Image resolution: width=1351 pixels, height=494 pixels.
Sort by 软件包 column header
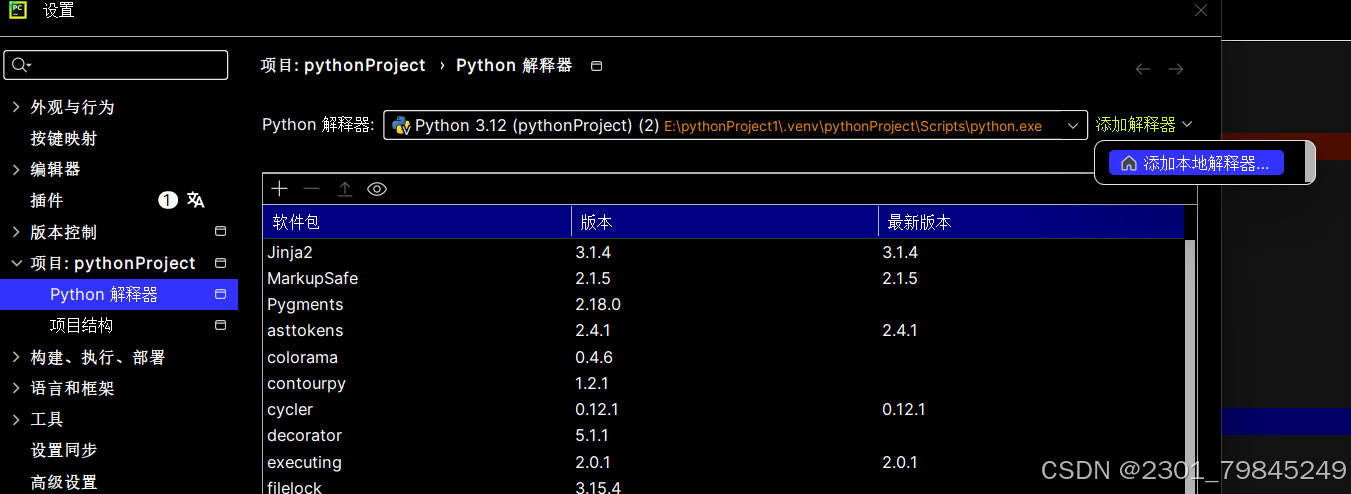[417, 222]
